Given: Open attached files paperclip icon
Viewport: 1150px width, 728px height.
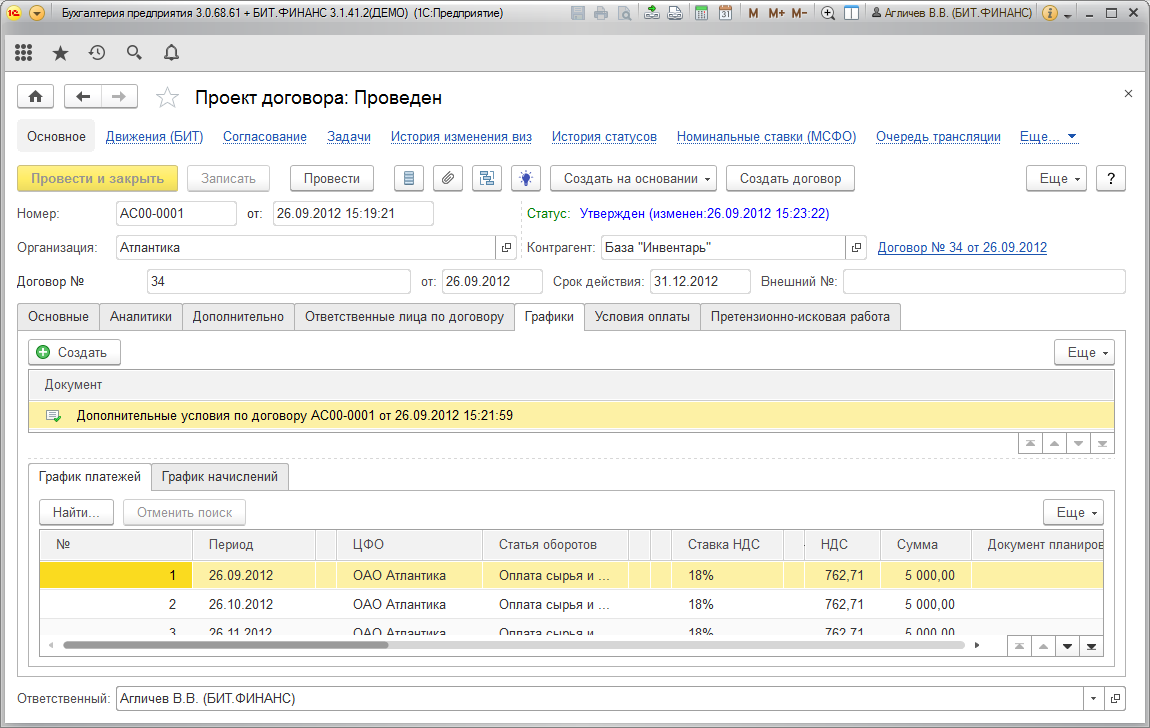Looking at the screenshot, I should tap(448, 178).
